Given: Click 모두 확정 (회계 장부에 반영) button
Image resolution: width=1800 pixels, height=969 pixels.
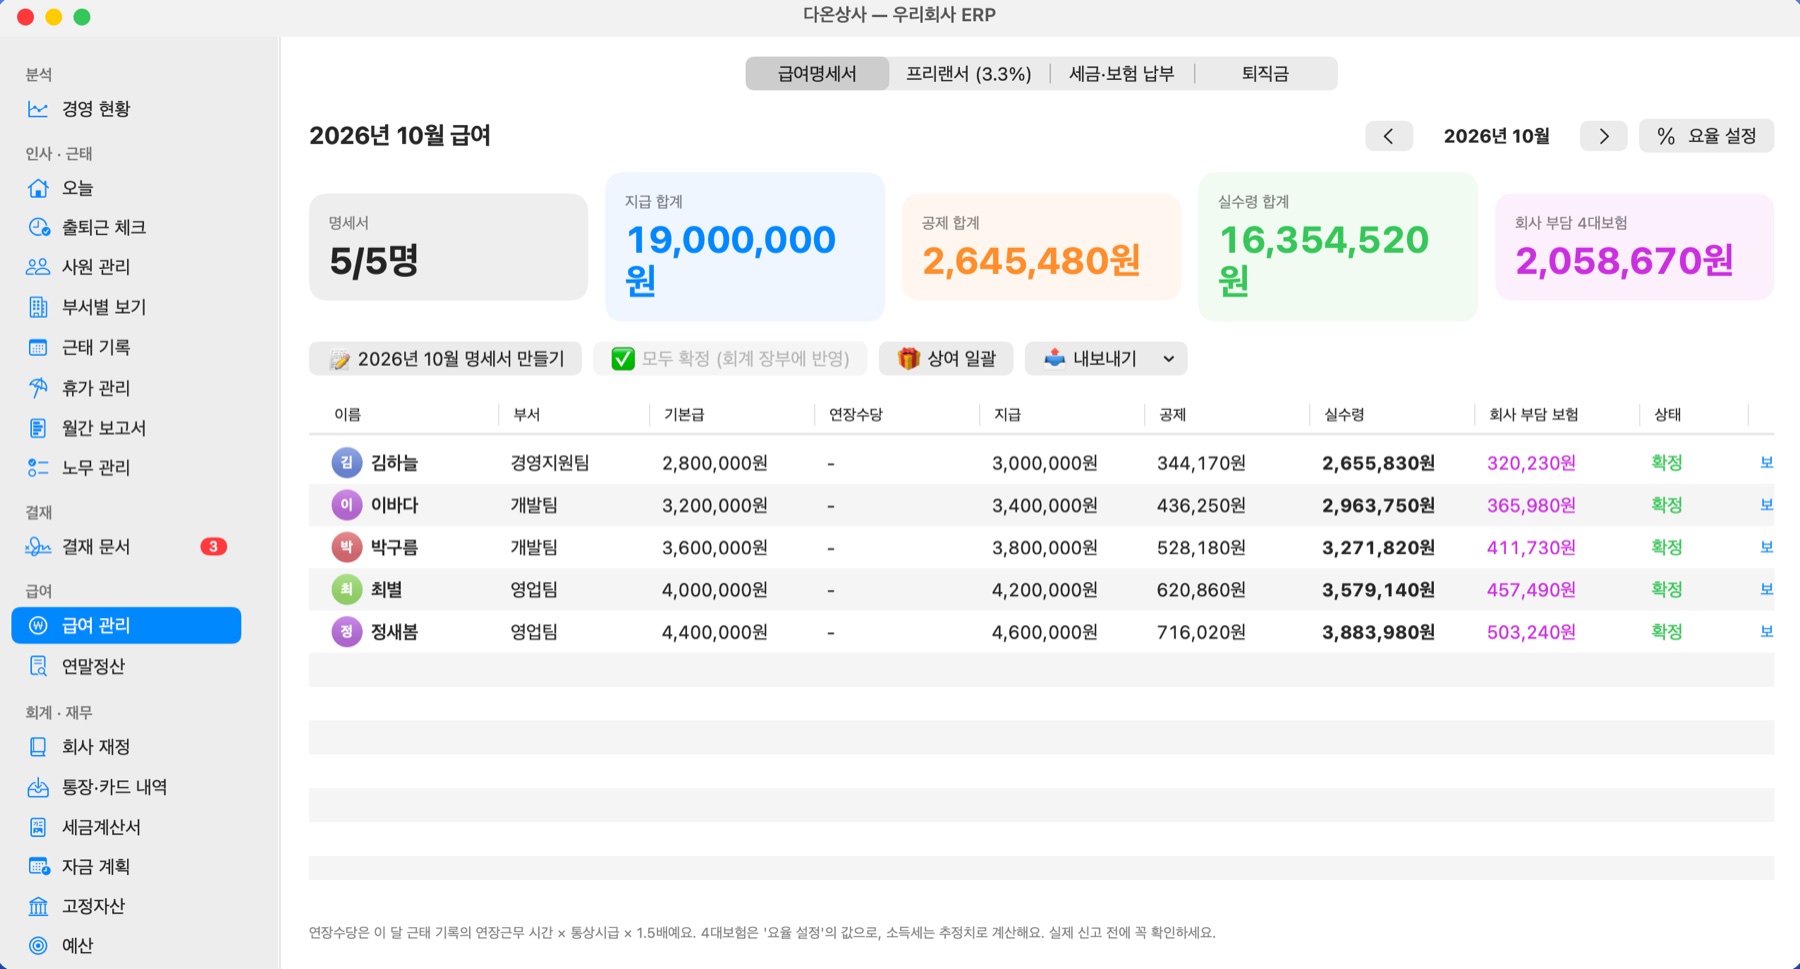Looking at the screenshot, I should 731,359.
